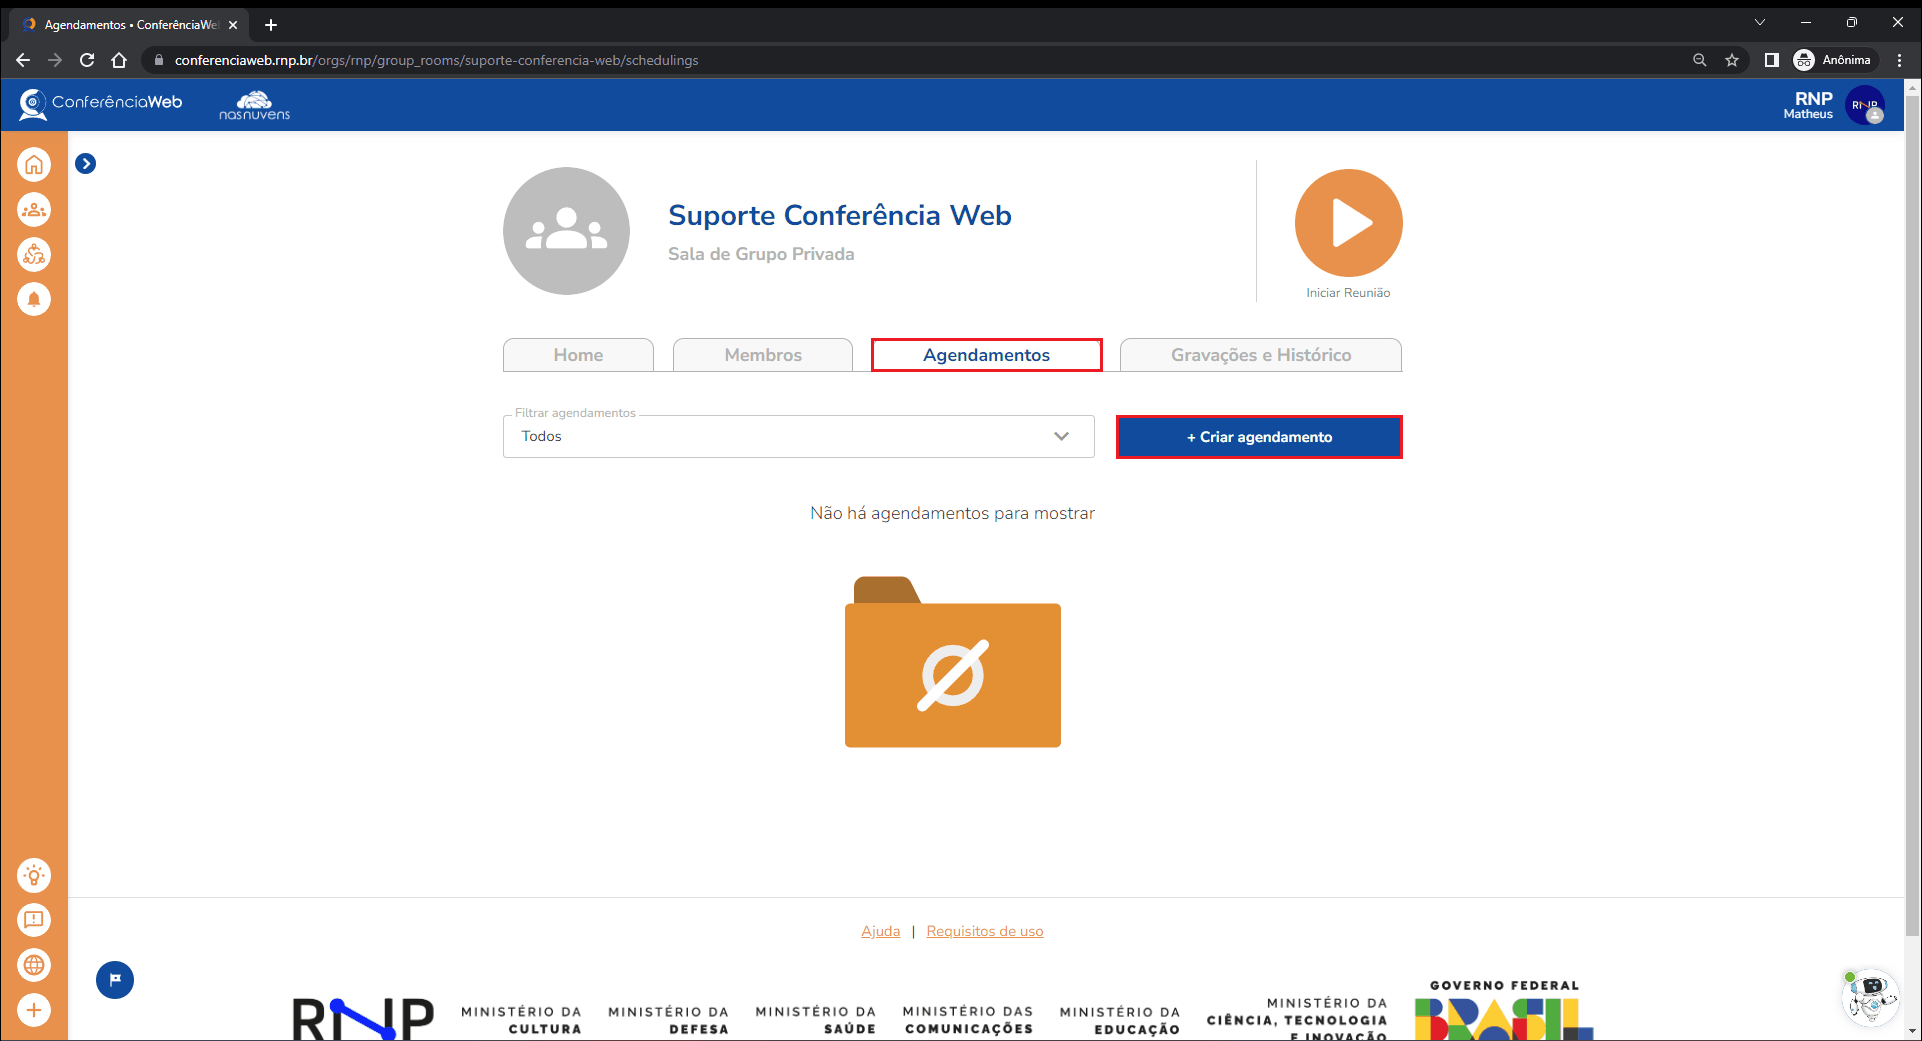The image size is (1922, 1041).
Task: Open the group rooms sidebar icon
Action: point(34,210)
